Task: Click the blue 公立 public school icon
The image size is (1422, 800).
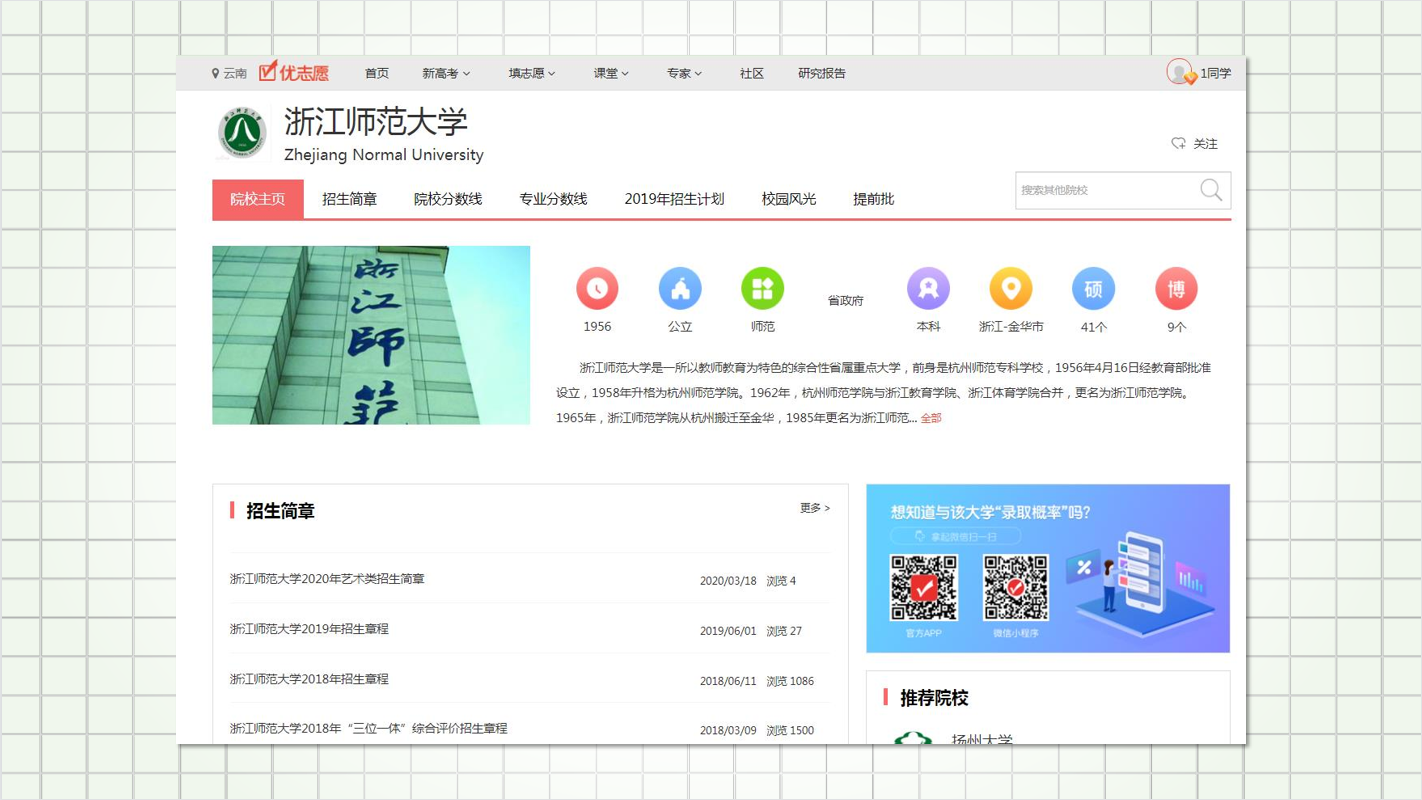Action: (680, 289)
